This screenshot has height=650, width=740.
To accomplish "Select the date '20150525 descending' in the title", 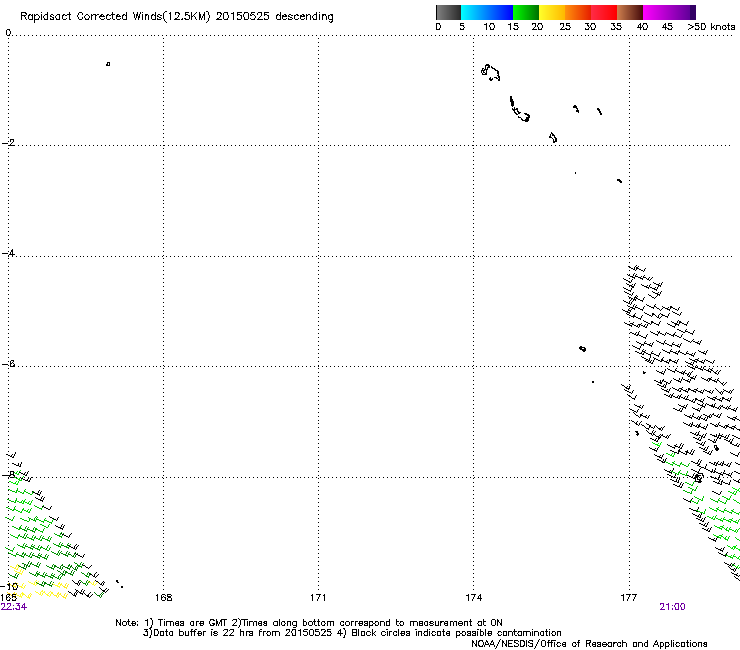I will coord(275,17).
